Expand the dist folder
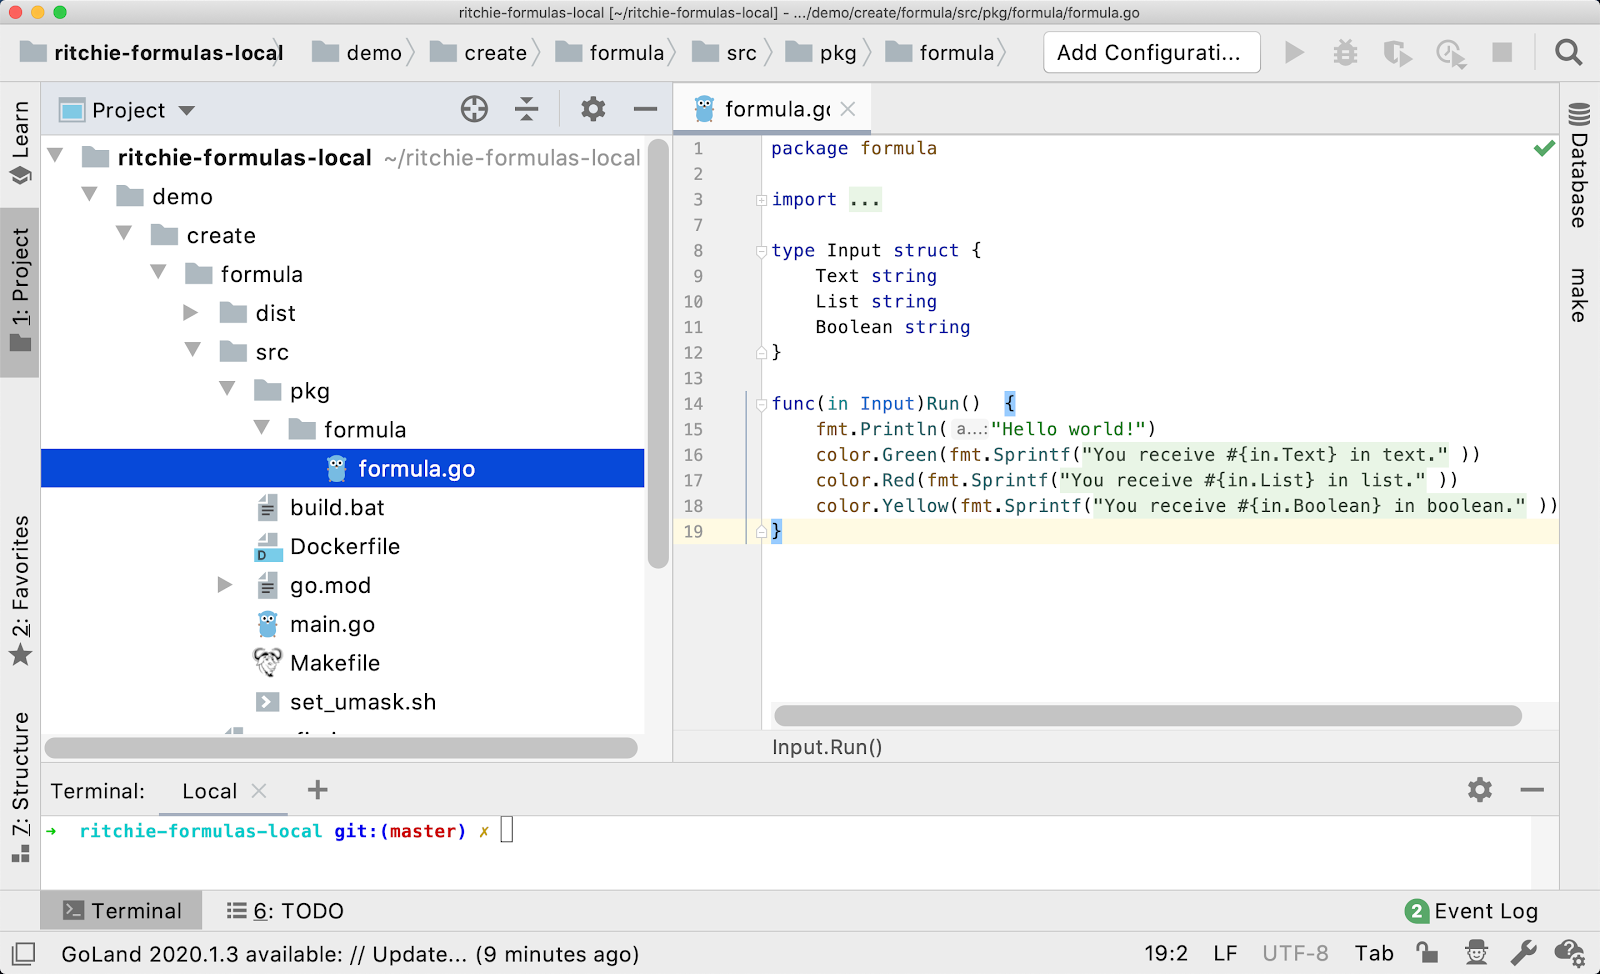Screen dimensions: 1600x974 (191, 313)
